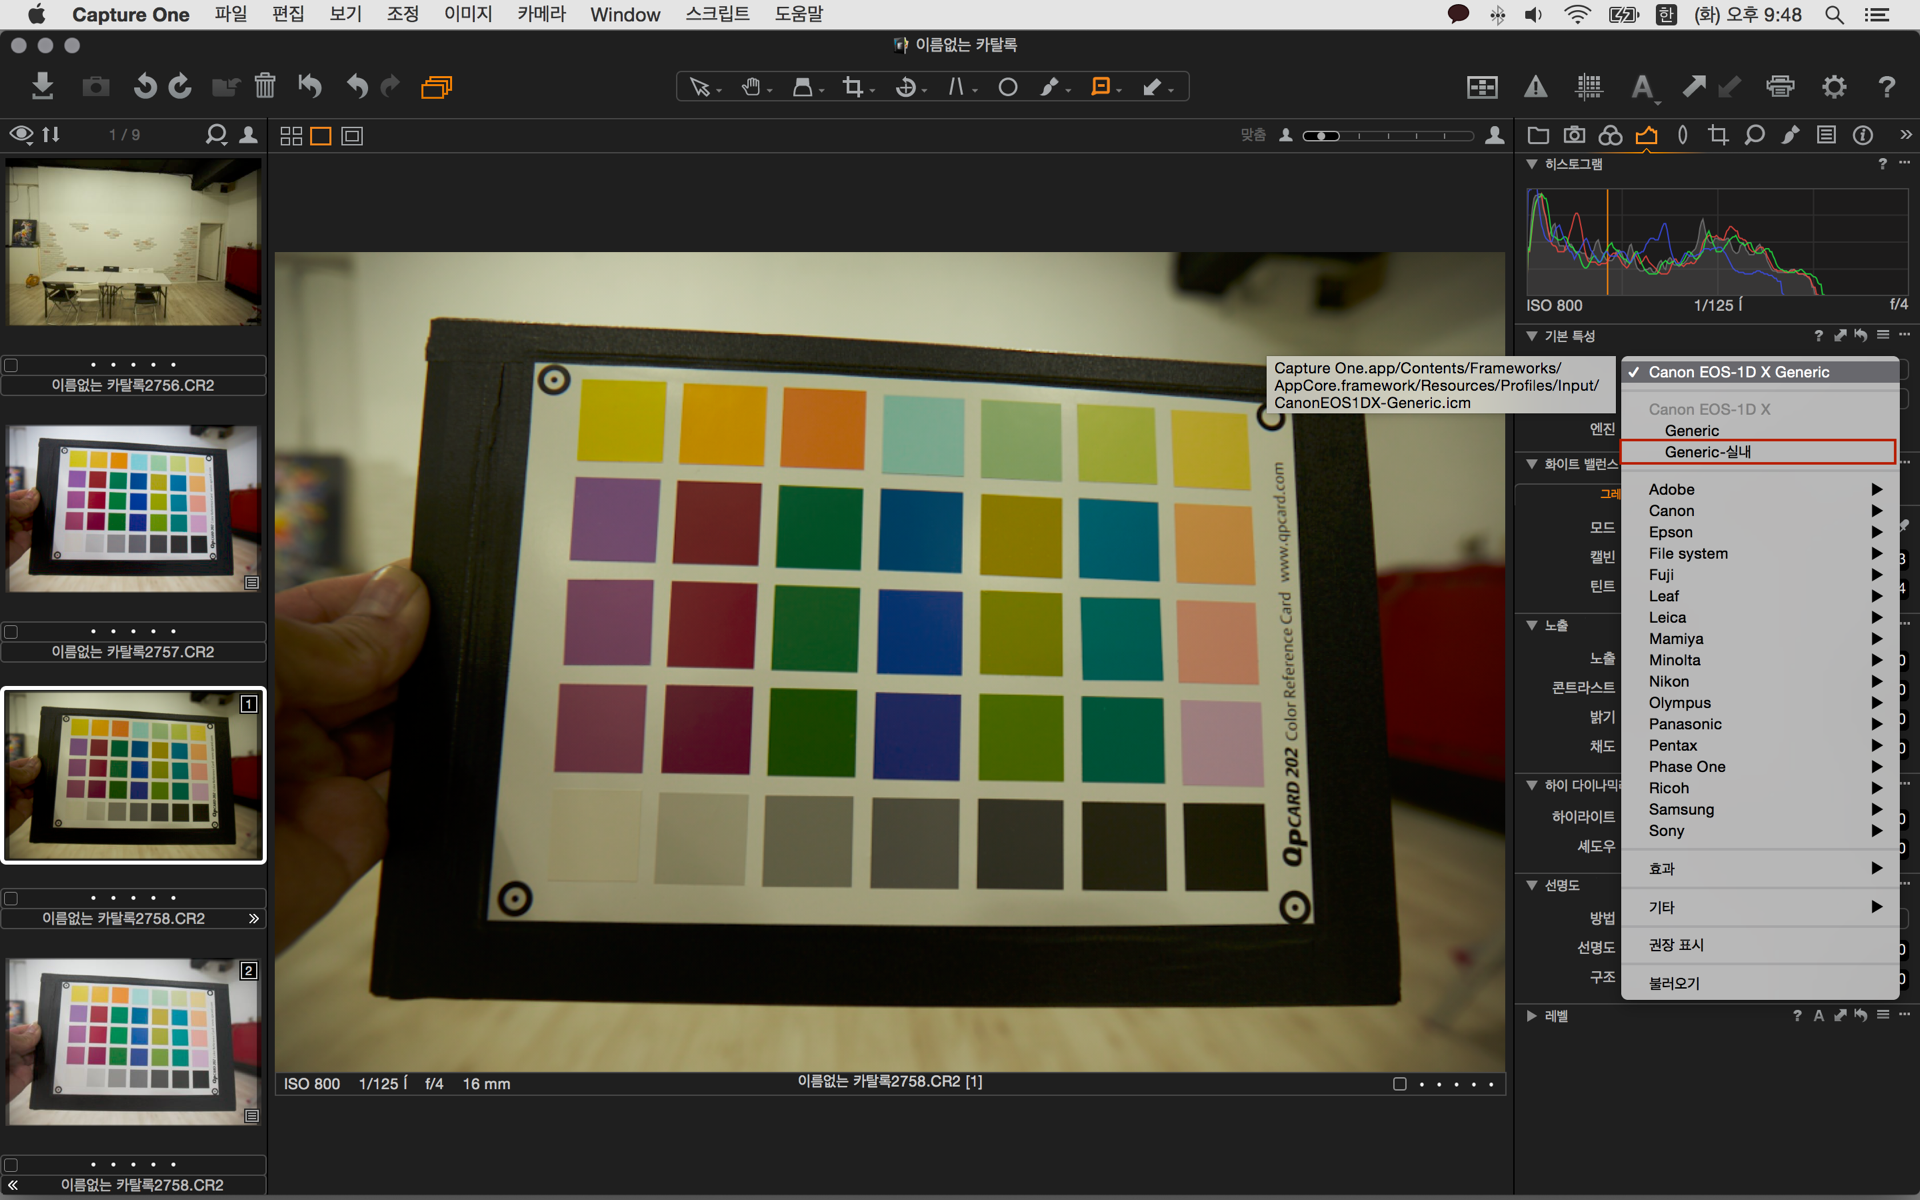Open the print icon
The height and width of the screenshot is (1200, 1920).
click(1780, 87)
